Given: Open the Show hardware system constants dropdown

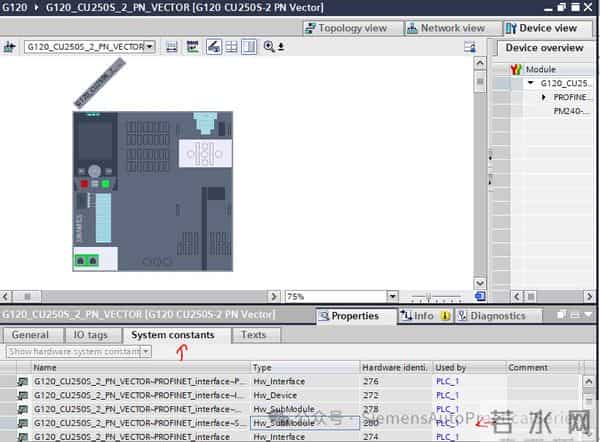Looking at the screenshot, I should (x=145, y=352).
